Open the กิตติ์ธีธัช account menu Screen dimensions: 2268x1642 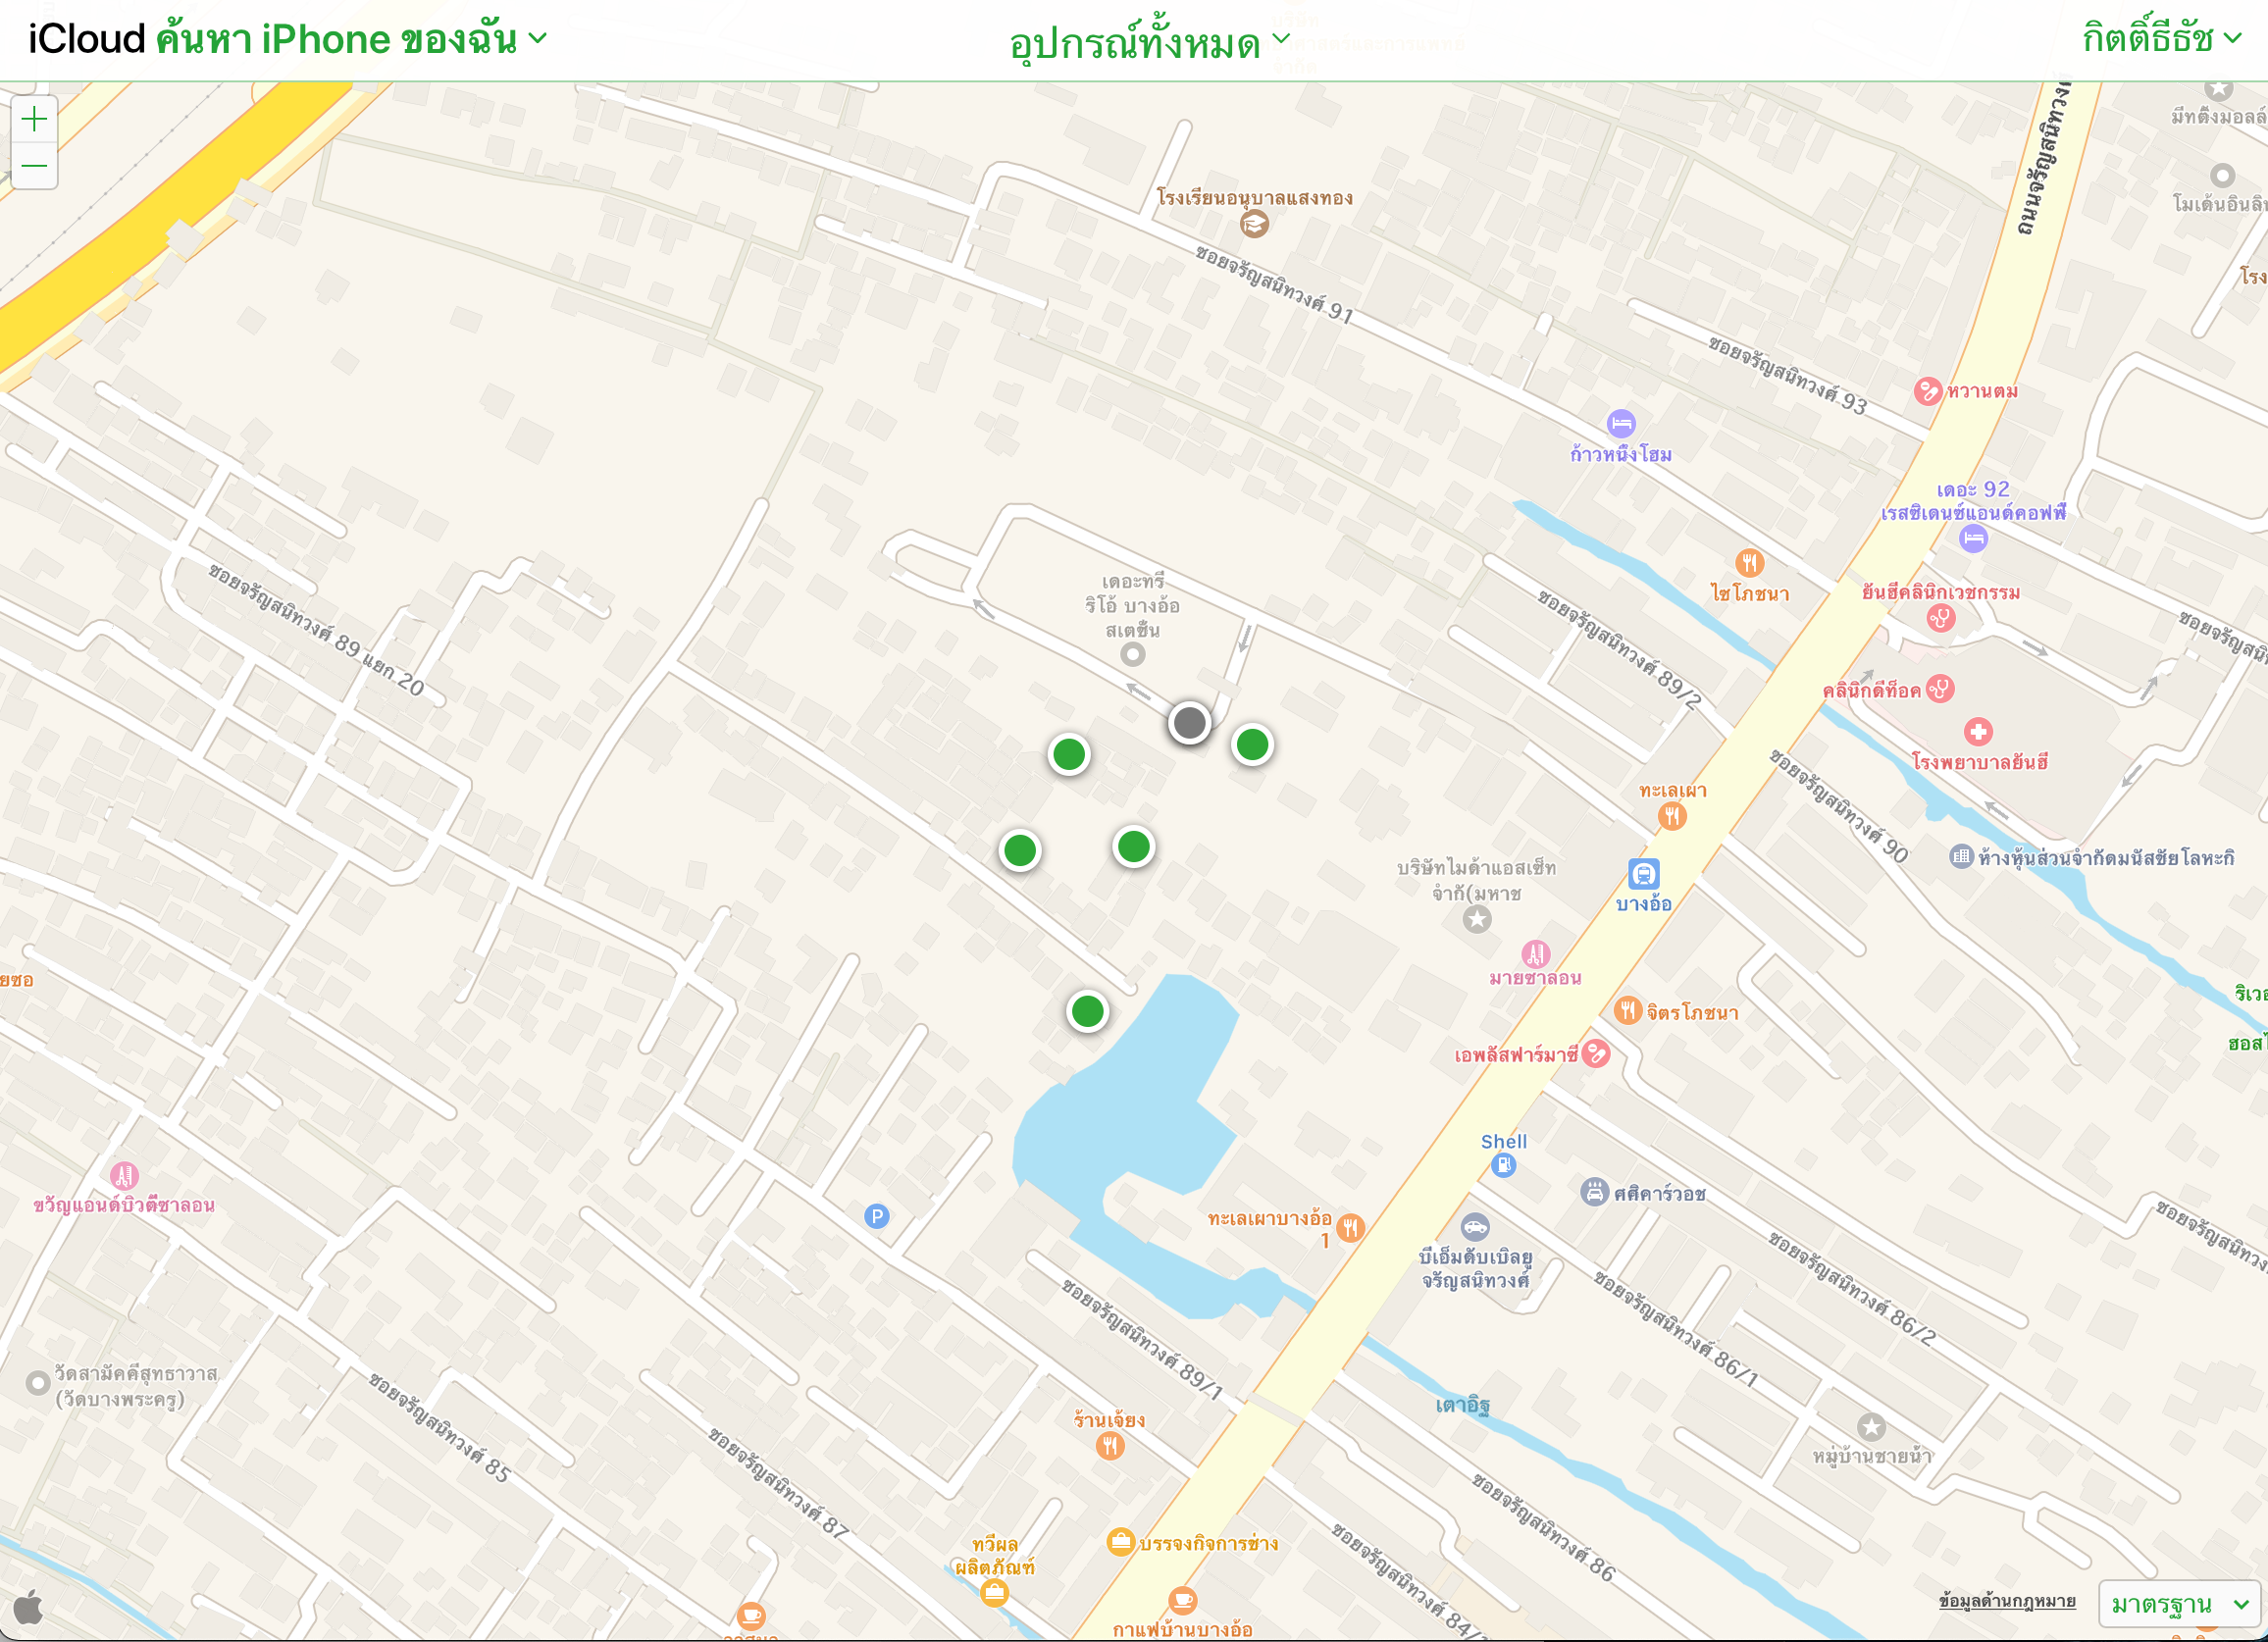coord(2162,38)
